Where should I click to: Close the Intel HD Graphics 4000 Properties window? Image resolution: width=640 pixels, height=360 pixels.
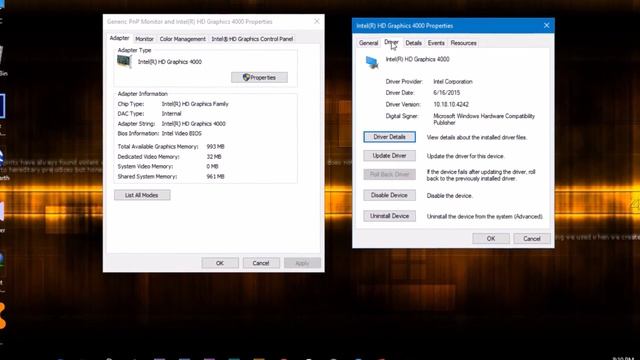(x=547, y=25)
